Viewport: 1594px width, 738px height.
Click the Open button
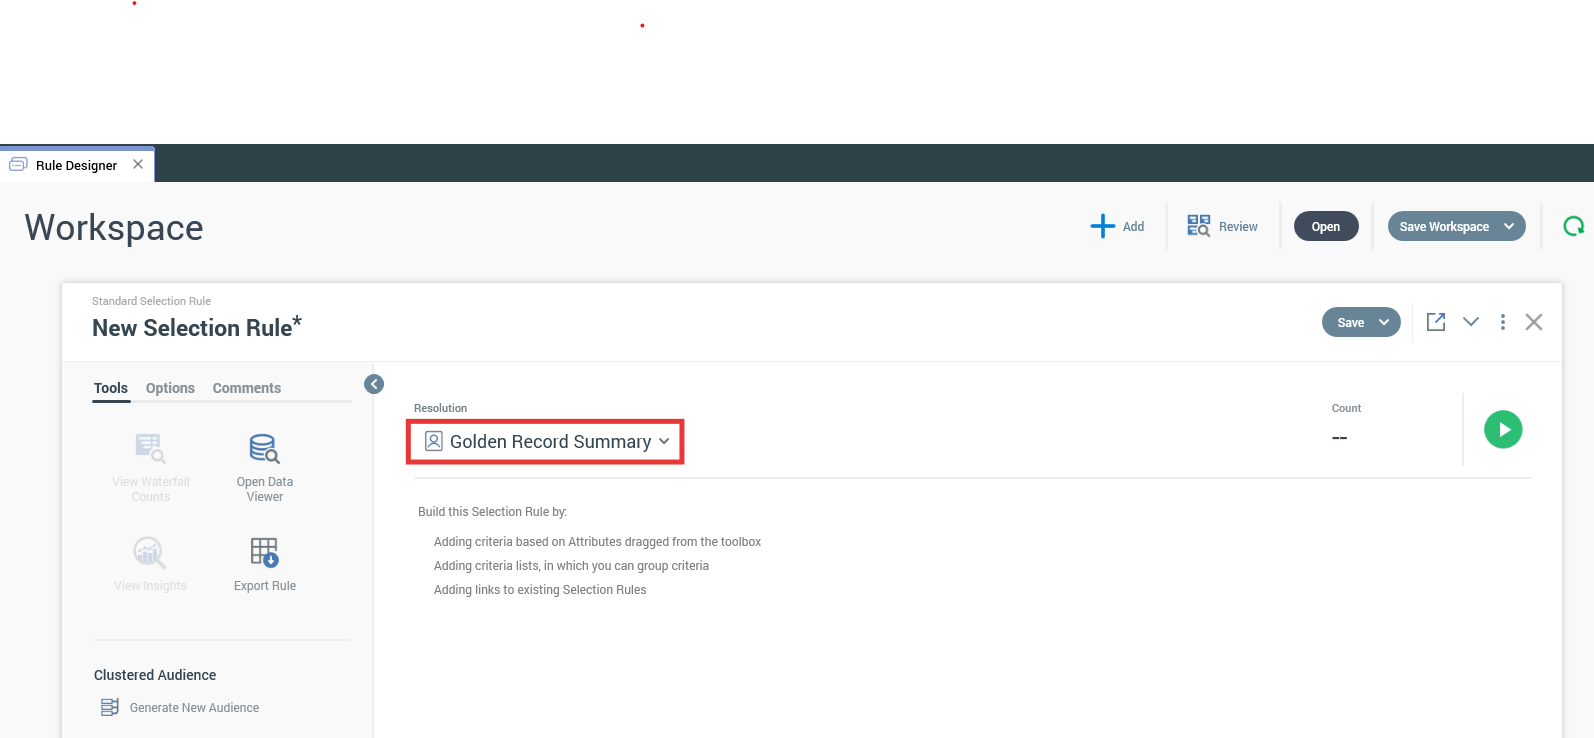[x=1325, y=226]
